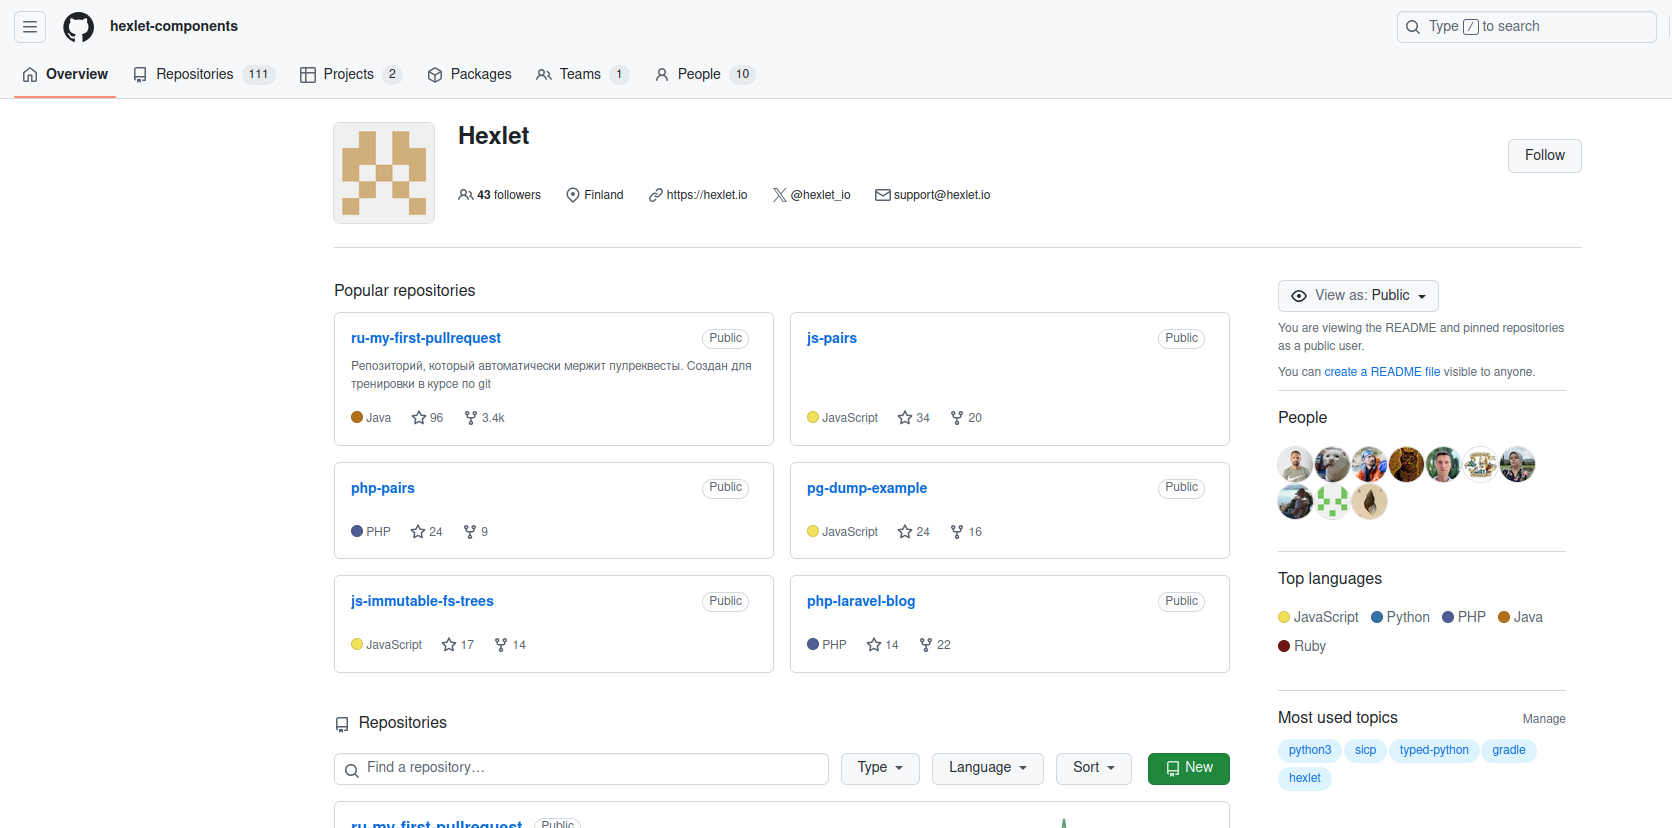Click first member avatar in People section
The width and height of the screenshot is (1672, 828).
coord(1295,464)
